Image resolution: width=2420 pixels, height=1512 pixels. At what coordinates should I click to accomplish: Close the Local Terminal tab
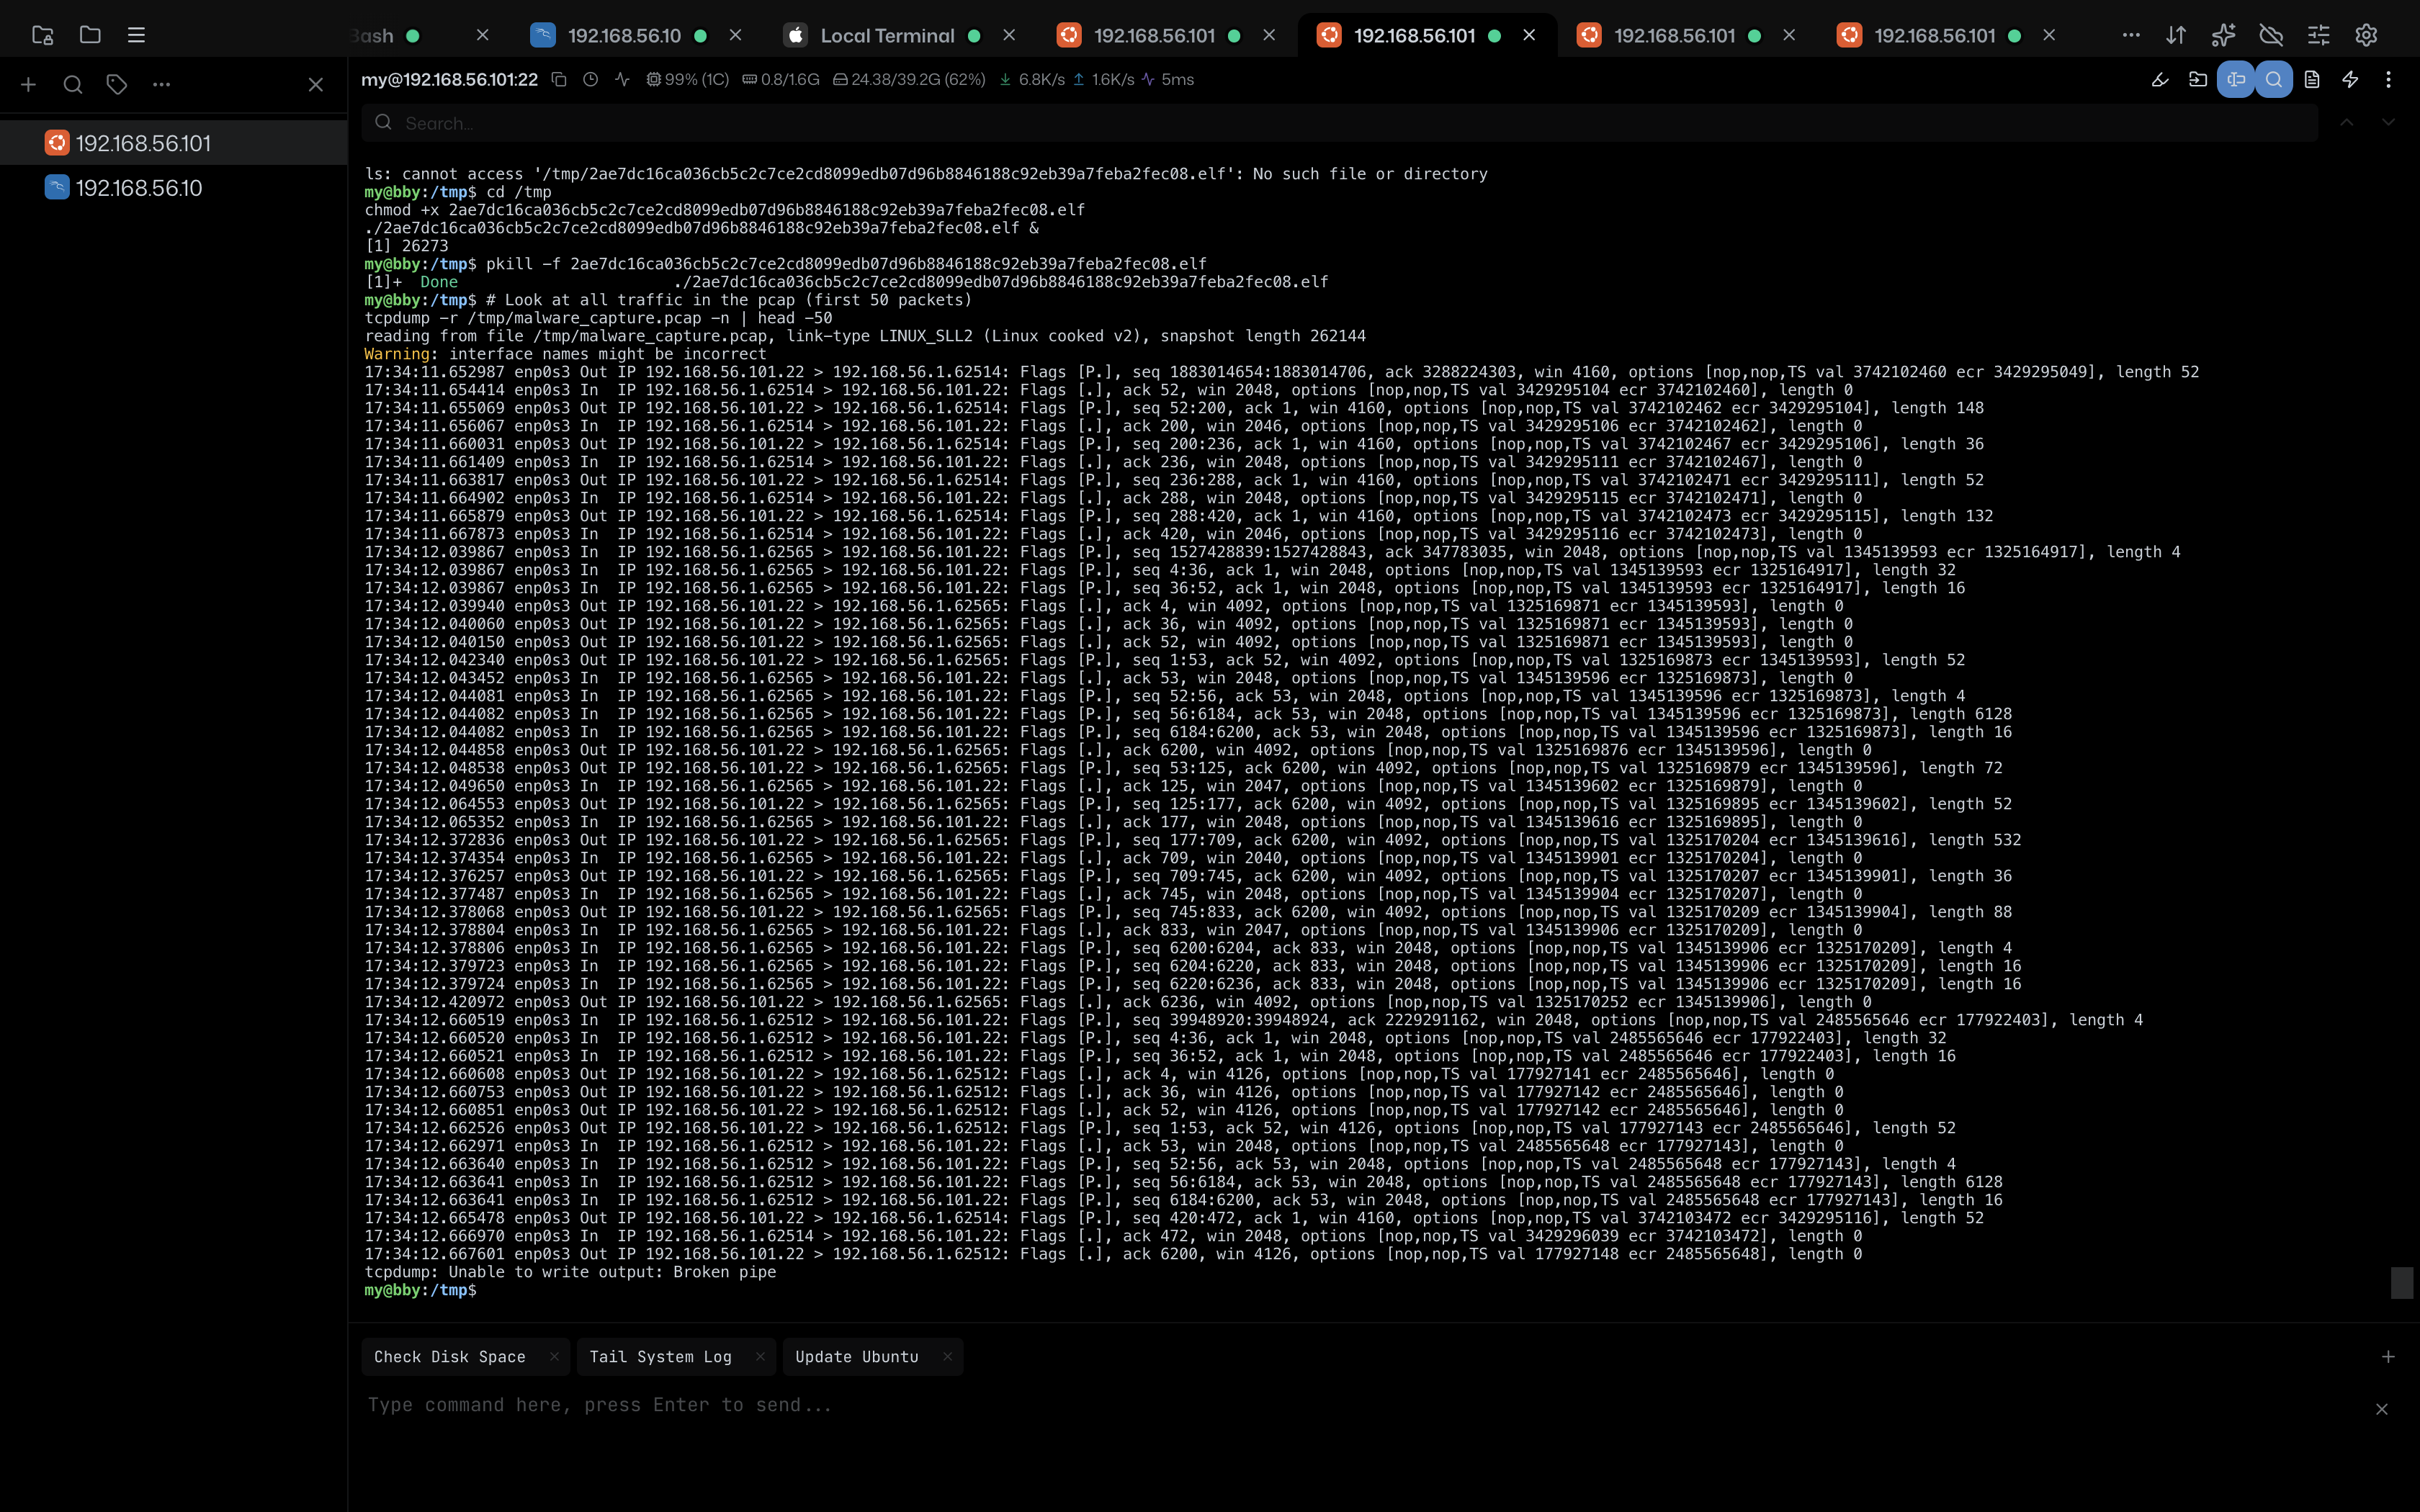pyautogui.click(x=1009, y=35)
